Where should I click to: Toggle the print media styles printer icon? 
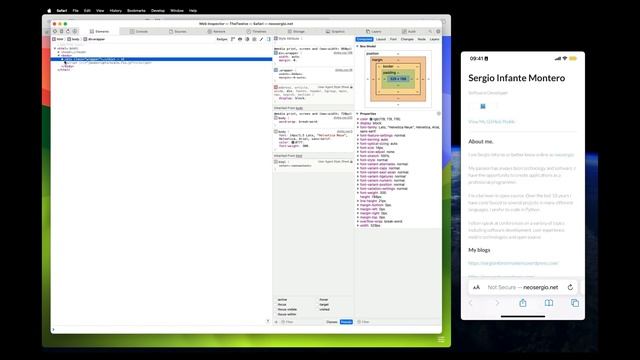pyautogui.click(x=240, y=39)
